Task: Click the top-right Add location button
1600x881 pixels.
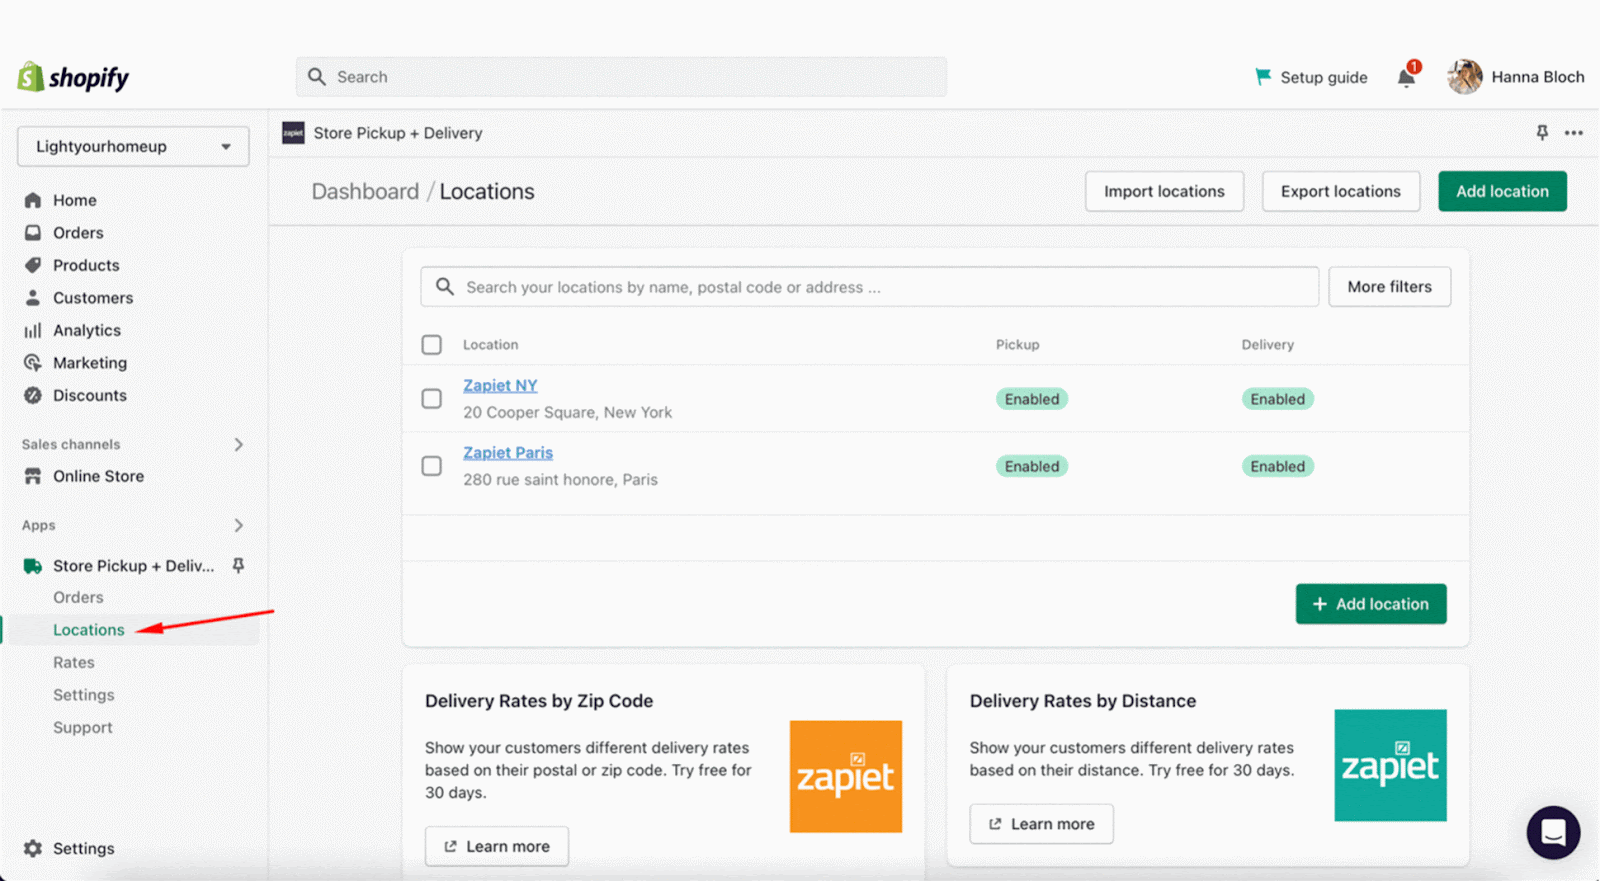Action: (x=1502, y=191)
